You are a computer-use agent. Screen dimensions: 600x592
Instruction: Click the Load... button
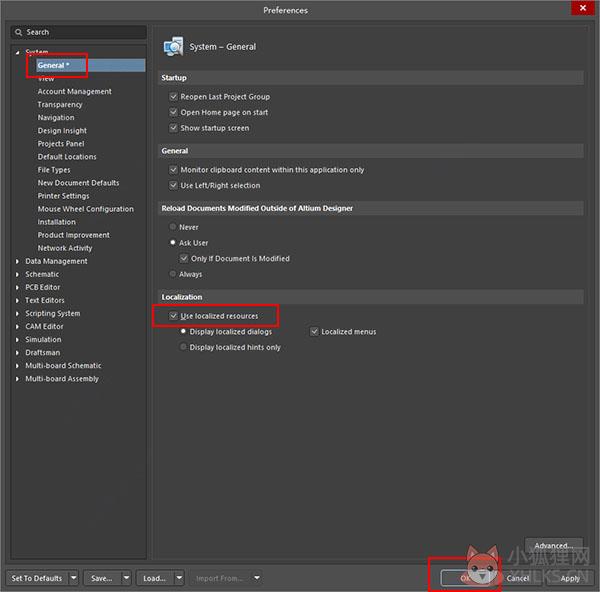pos(155,578)
